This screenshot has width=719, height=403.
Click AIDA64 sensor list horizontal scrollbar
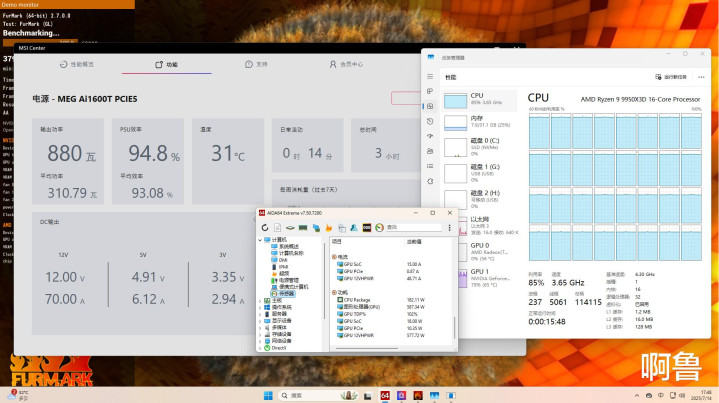[367, 348]
